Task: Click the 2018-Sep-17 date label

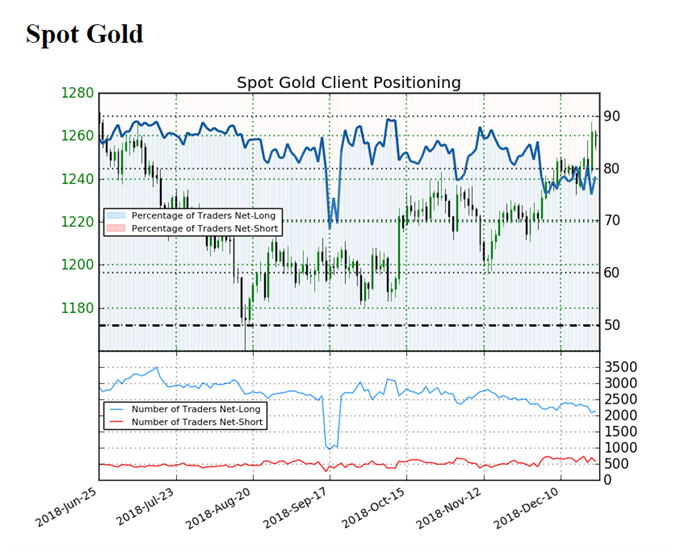Action: click(296, 508)
